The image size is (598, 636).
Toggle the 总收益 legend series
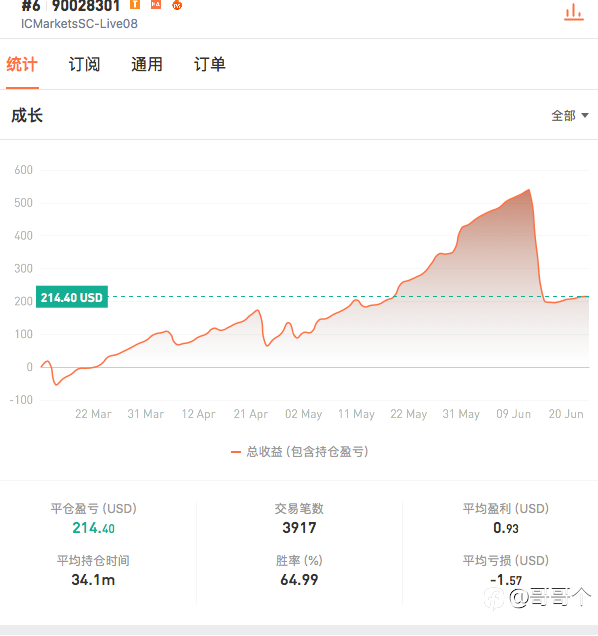coord(299,451)
